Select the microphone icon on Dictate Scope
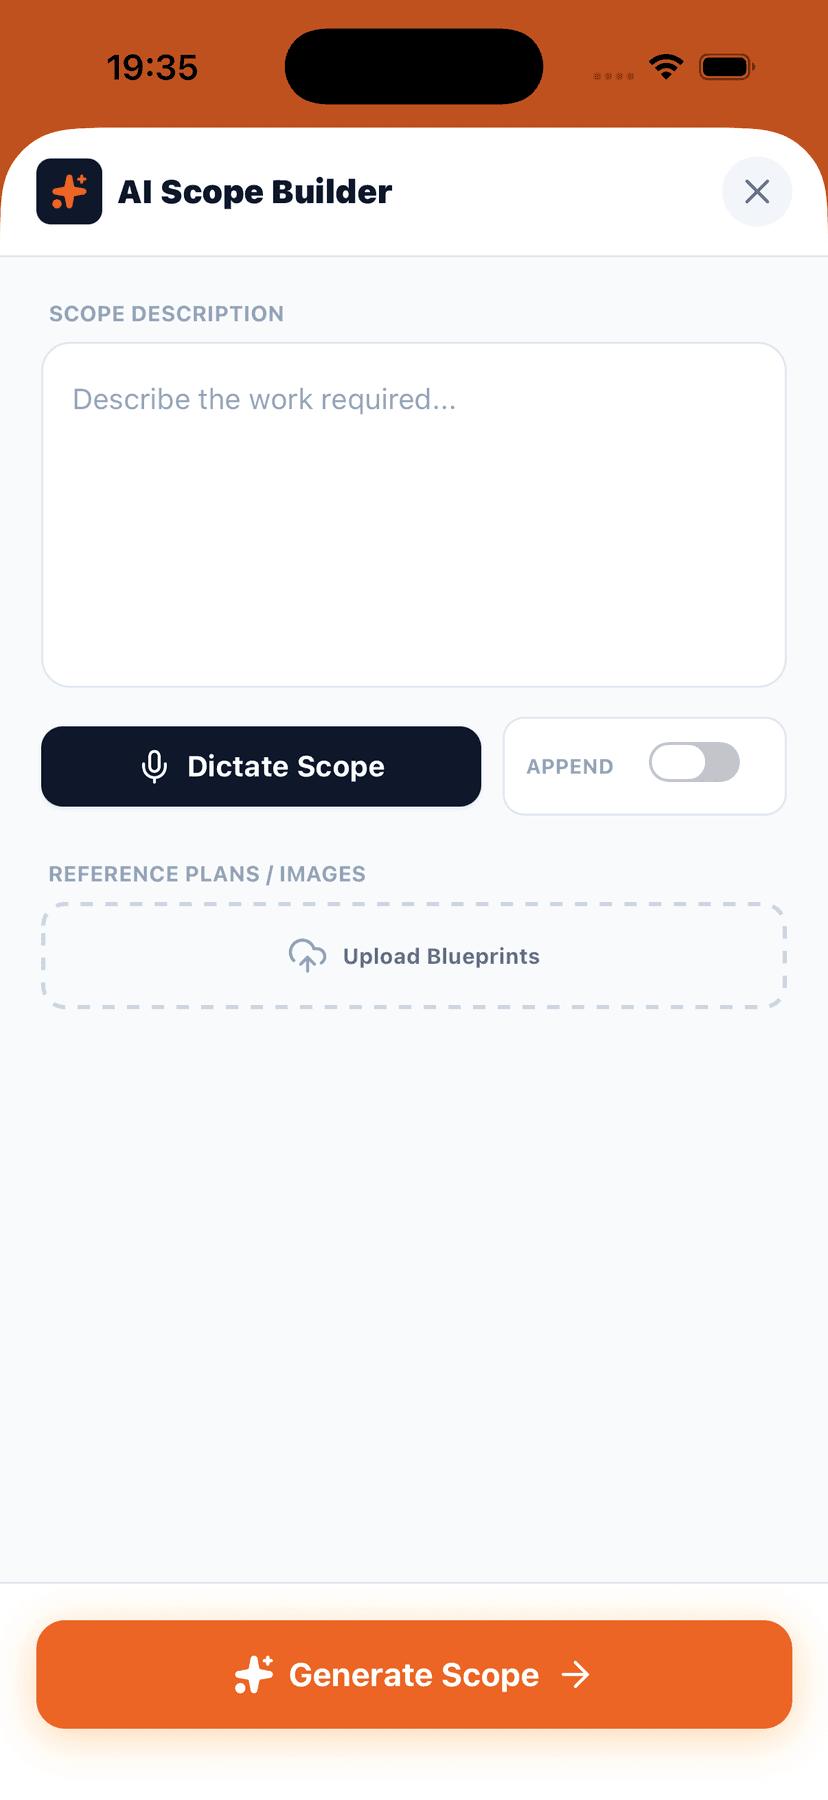 [x=155, y=766]
